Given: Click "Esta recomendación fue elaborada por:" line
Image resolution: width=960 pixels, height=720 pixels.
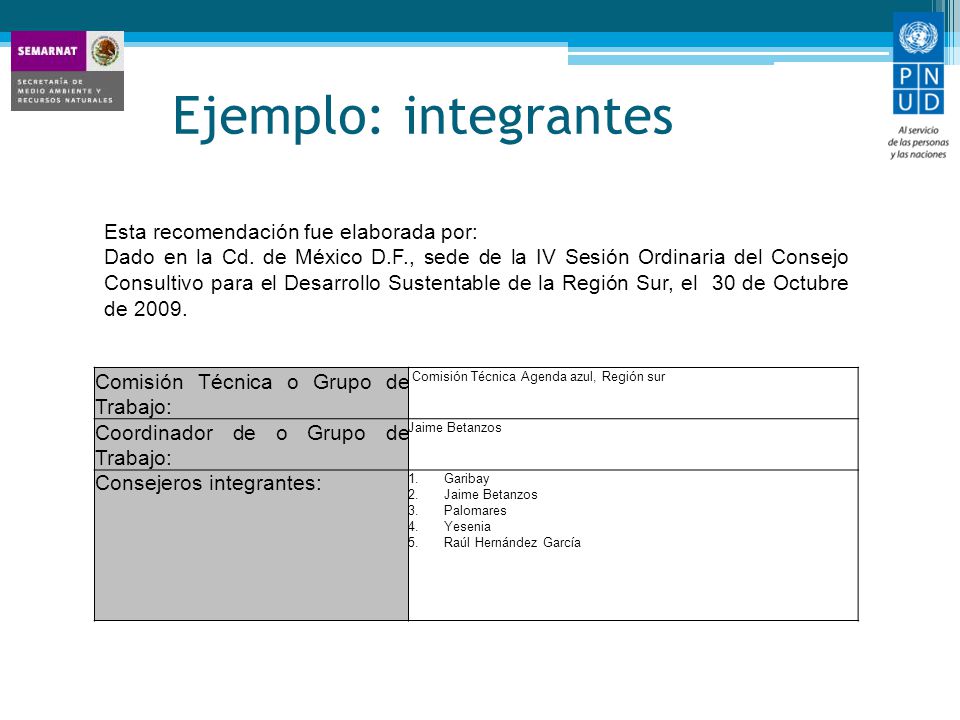Looking at the screenshot, I should 290,232.
